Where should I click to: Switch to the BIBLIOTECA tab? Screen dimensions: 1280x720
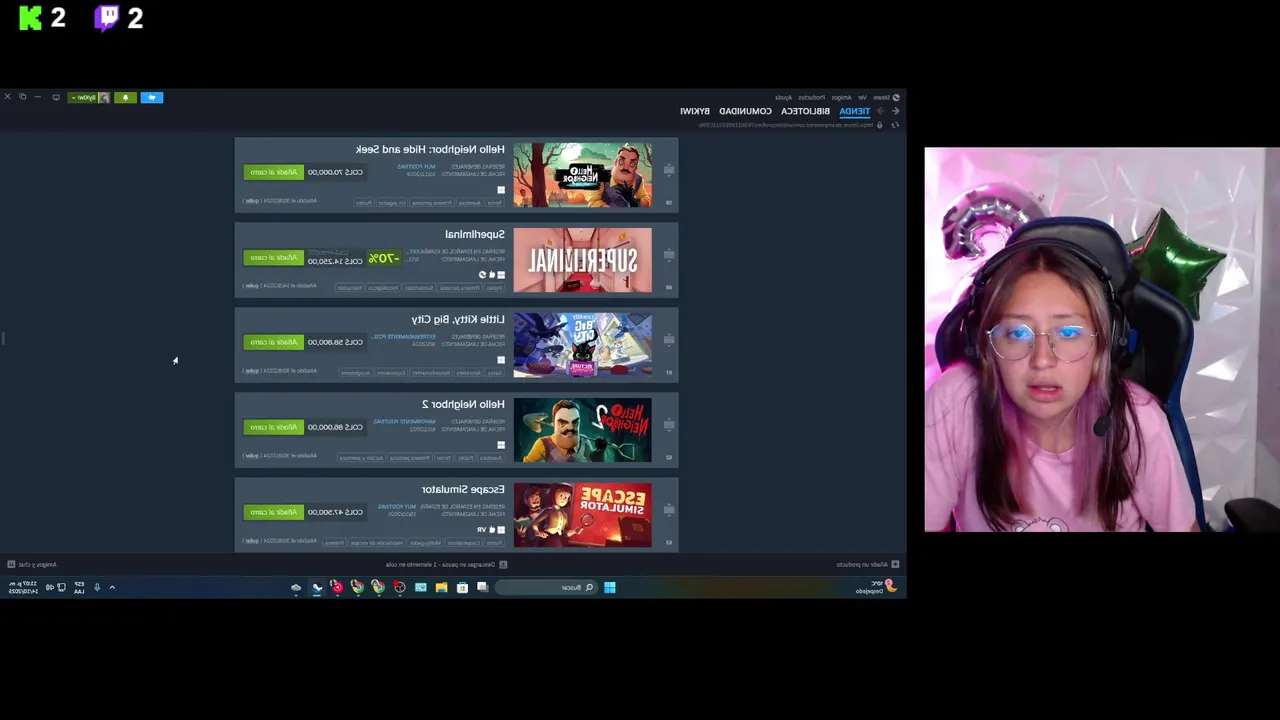tap(805, 111)
